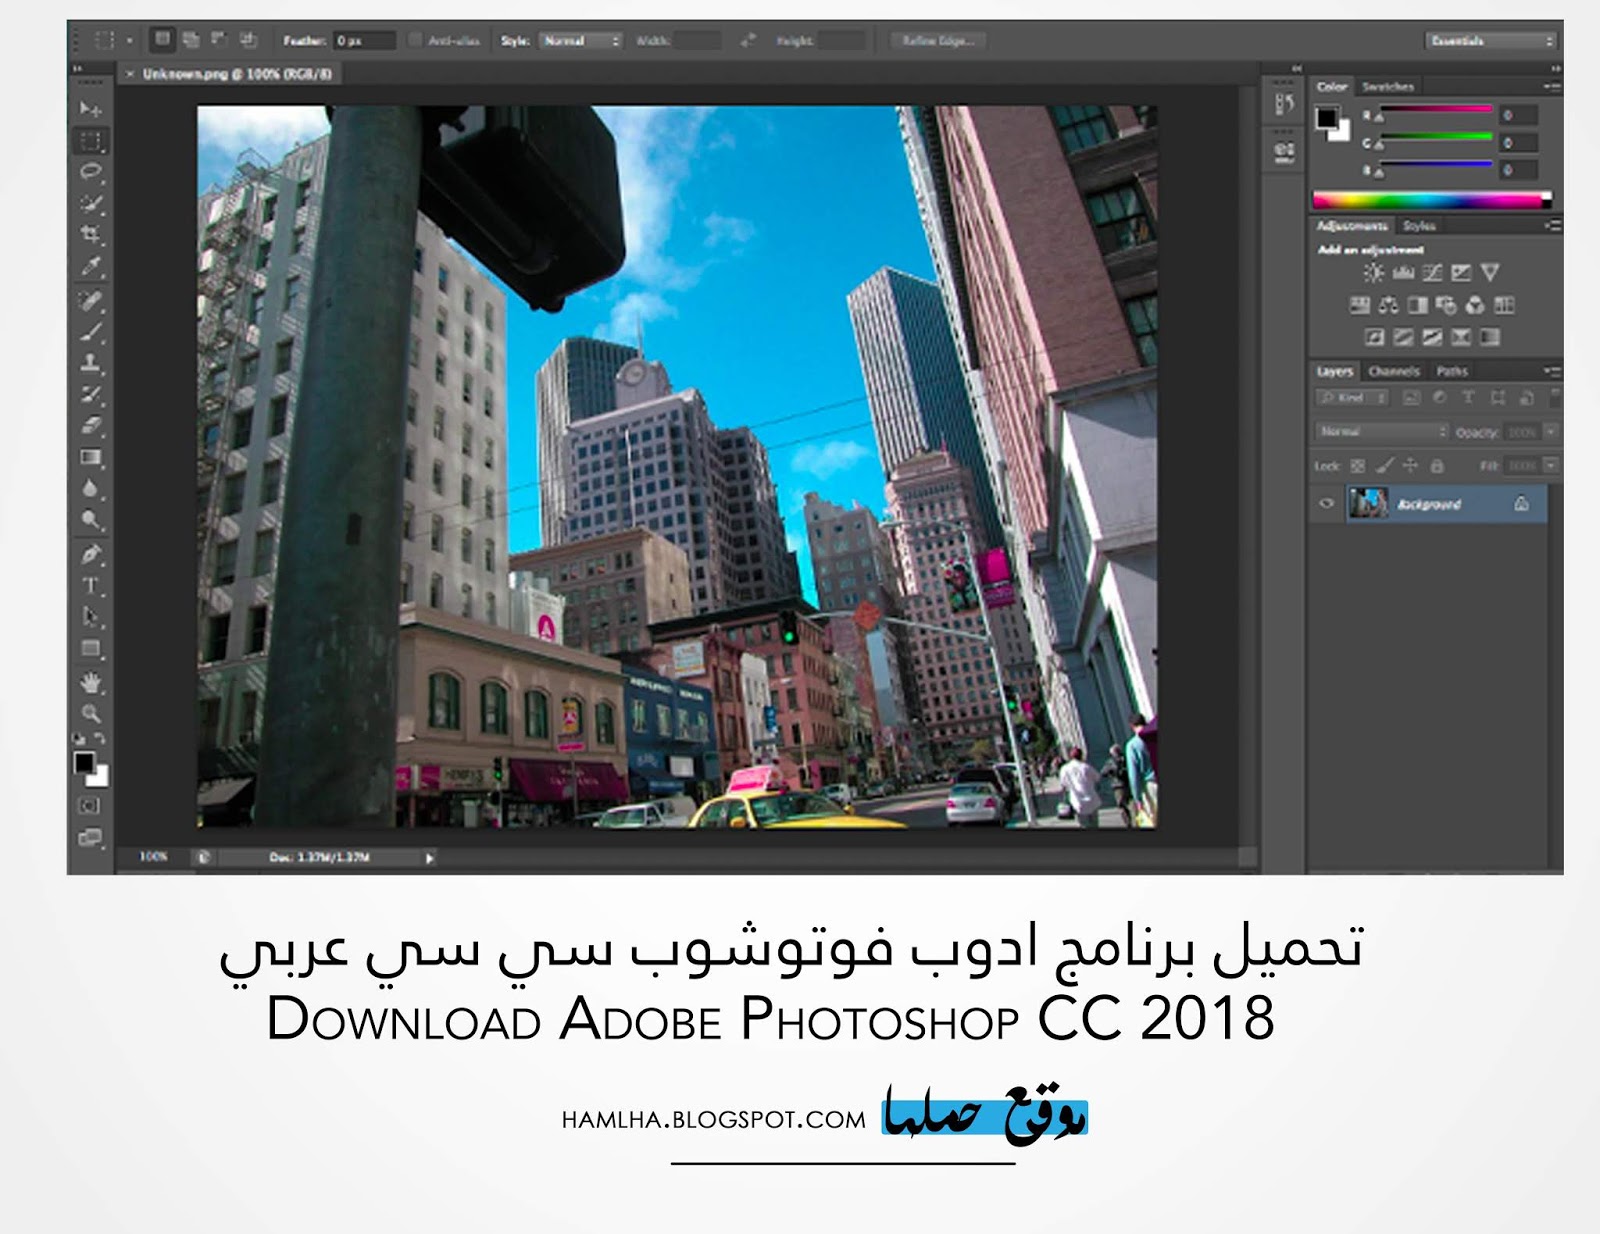Screen dimensions: 1600x1234
Task: Choose the Subtract from selection mode
Action: pyautogui.click(x=219, y=40)
